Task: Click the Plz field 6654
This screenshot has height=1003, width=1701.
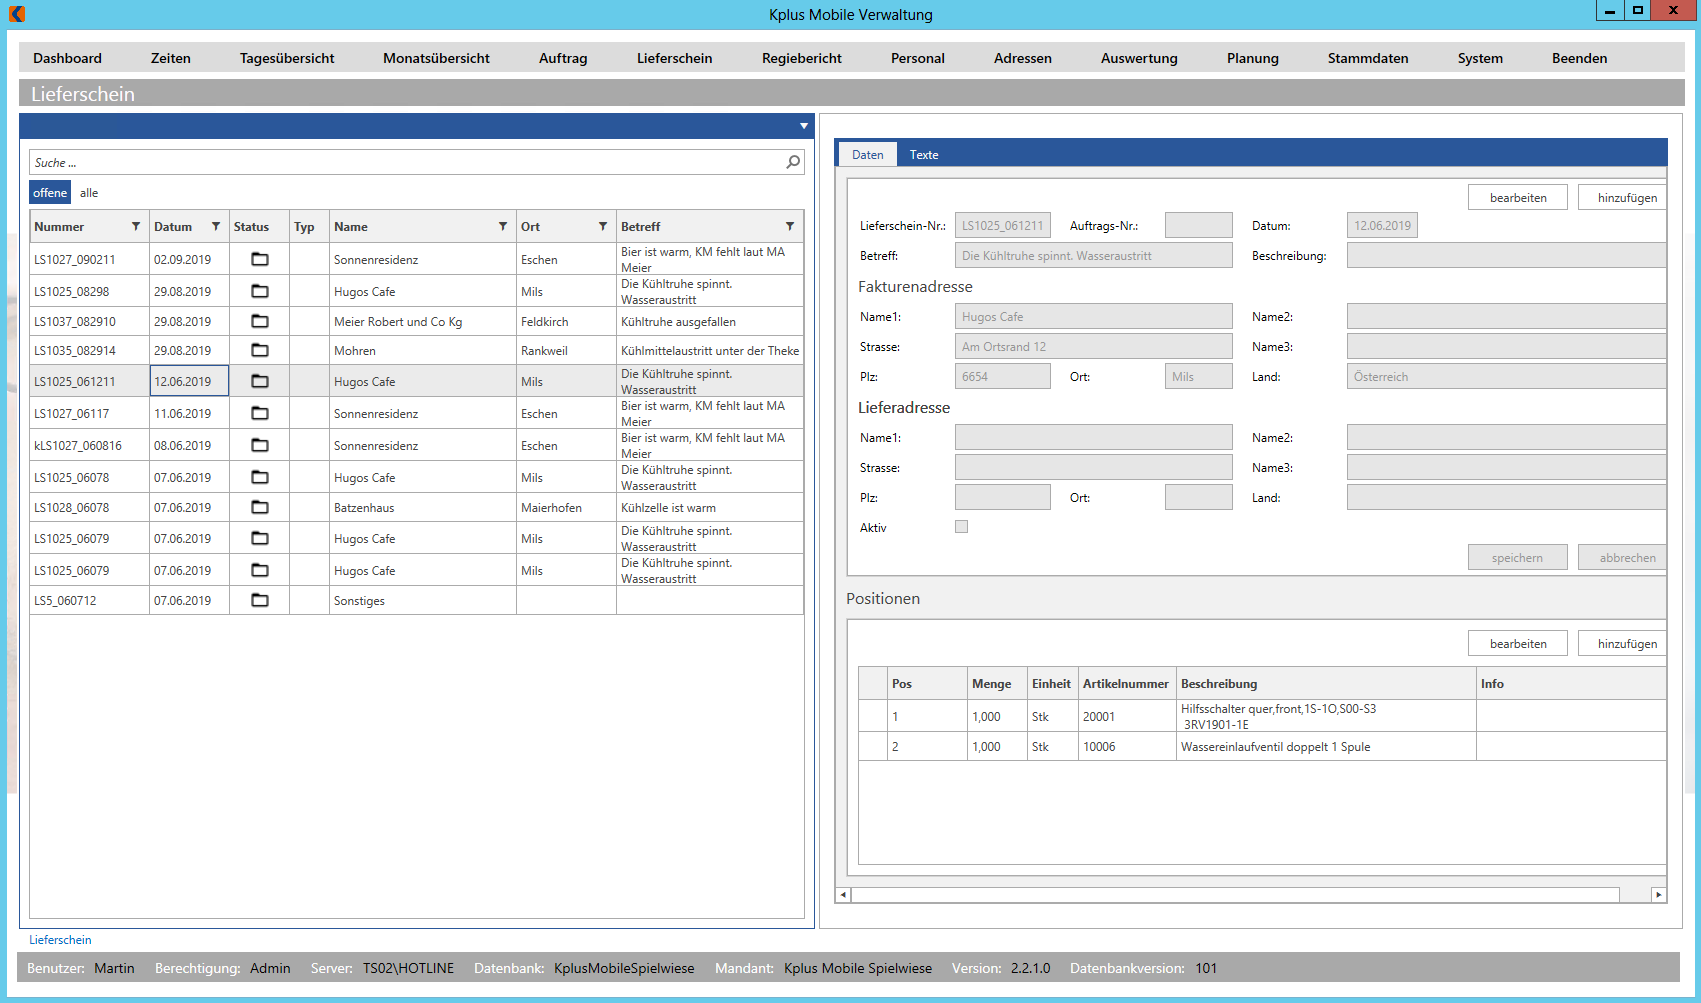Action: click(1003, 376)
